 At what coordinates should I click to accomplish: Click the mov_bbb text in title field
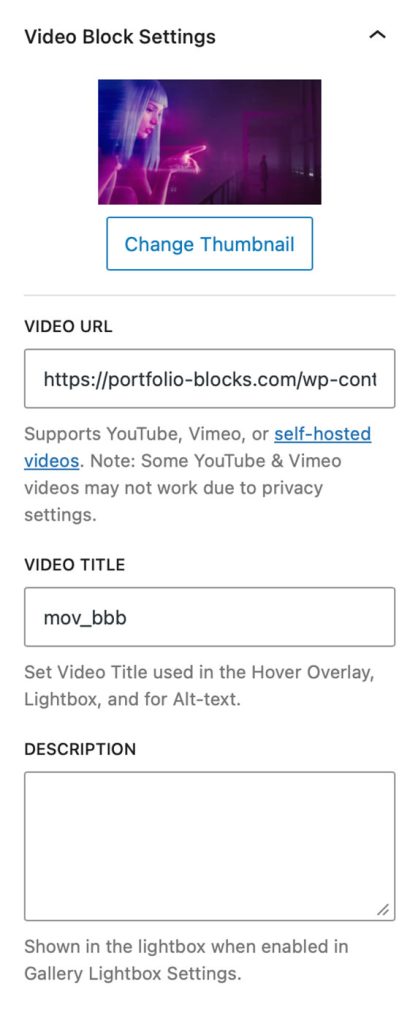85,618
